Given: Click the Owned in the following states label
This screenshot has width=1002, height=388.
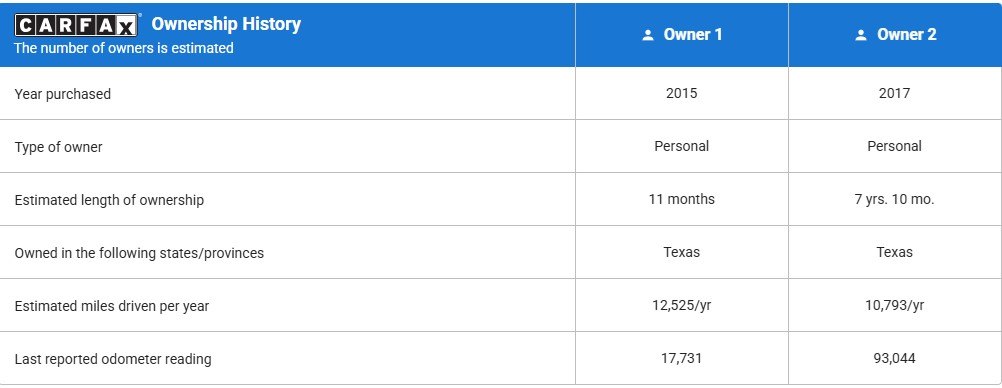Looking at the screenshot, I should pyautogui.click(x=139, y=253).
